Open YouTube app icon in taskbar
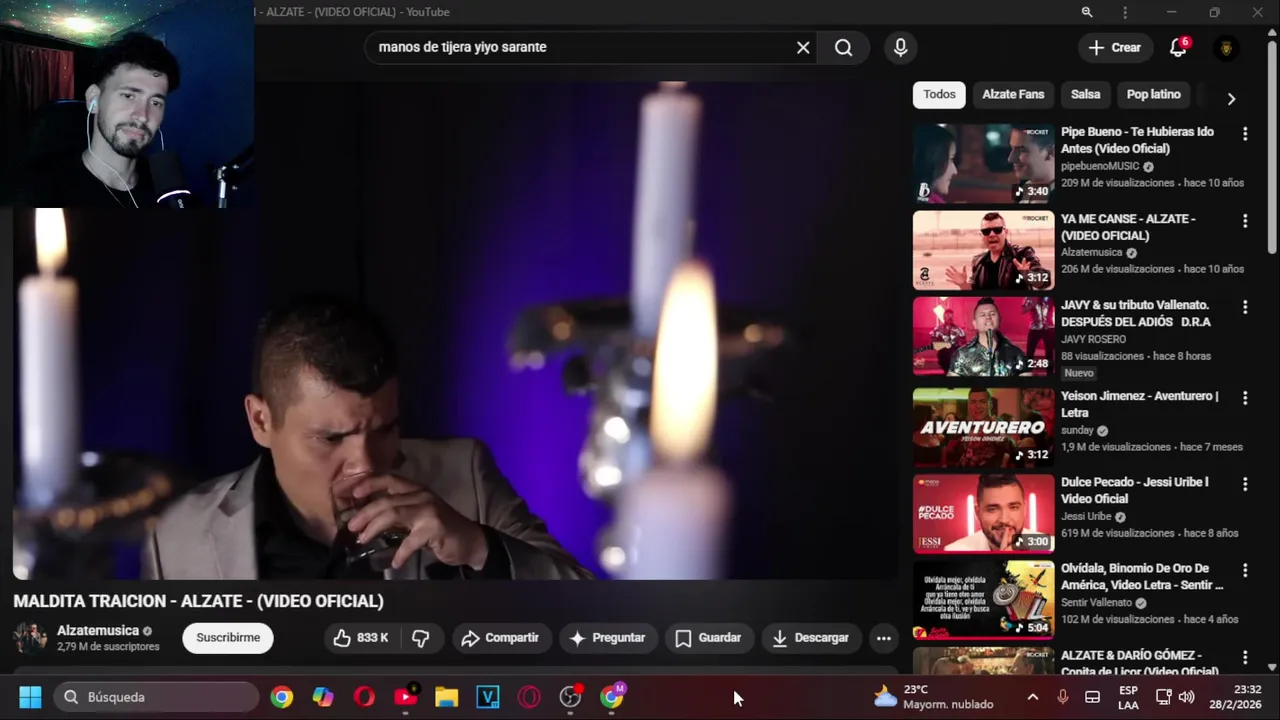This screenshot has width=1280, height=720. [406, 697]
